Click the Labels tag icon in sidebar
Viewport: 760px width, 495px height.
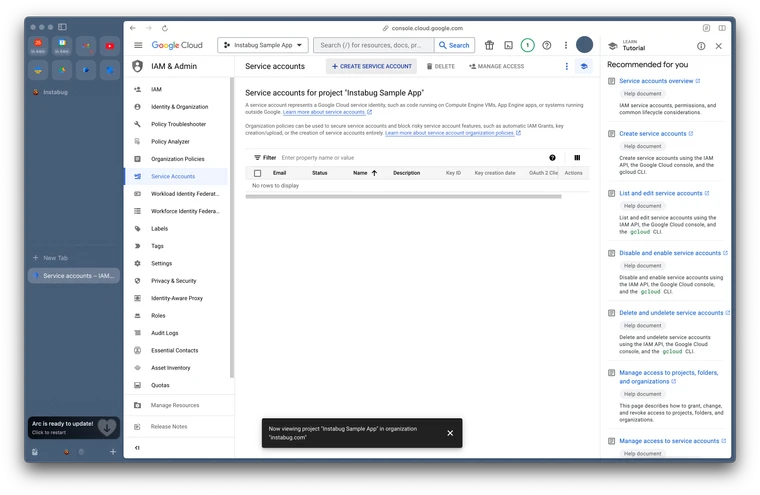[138, 229]
